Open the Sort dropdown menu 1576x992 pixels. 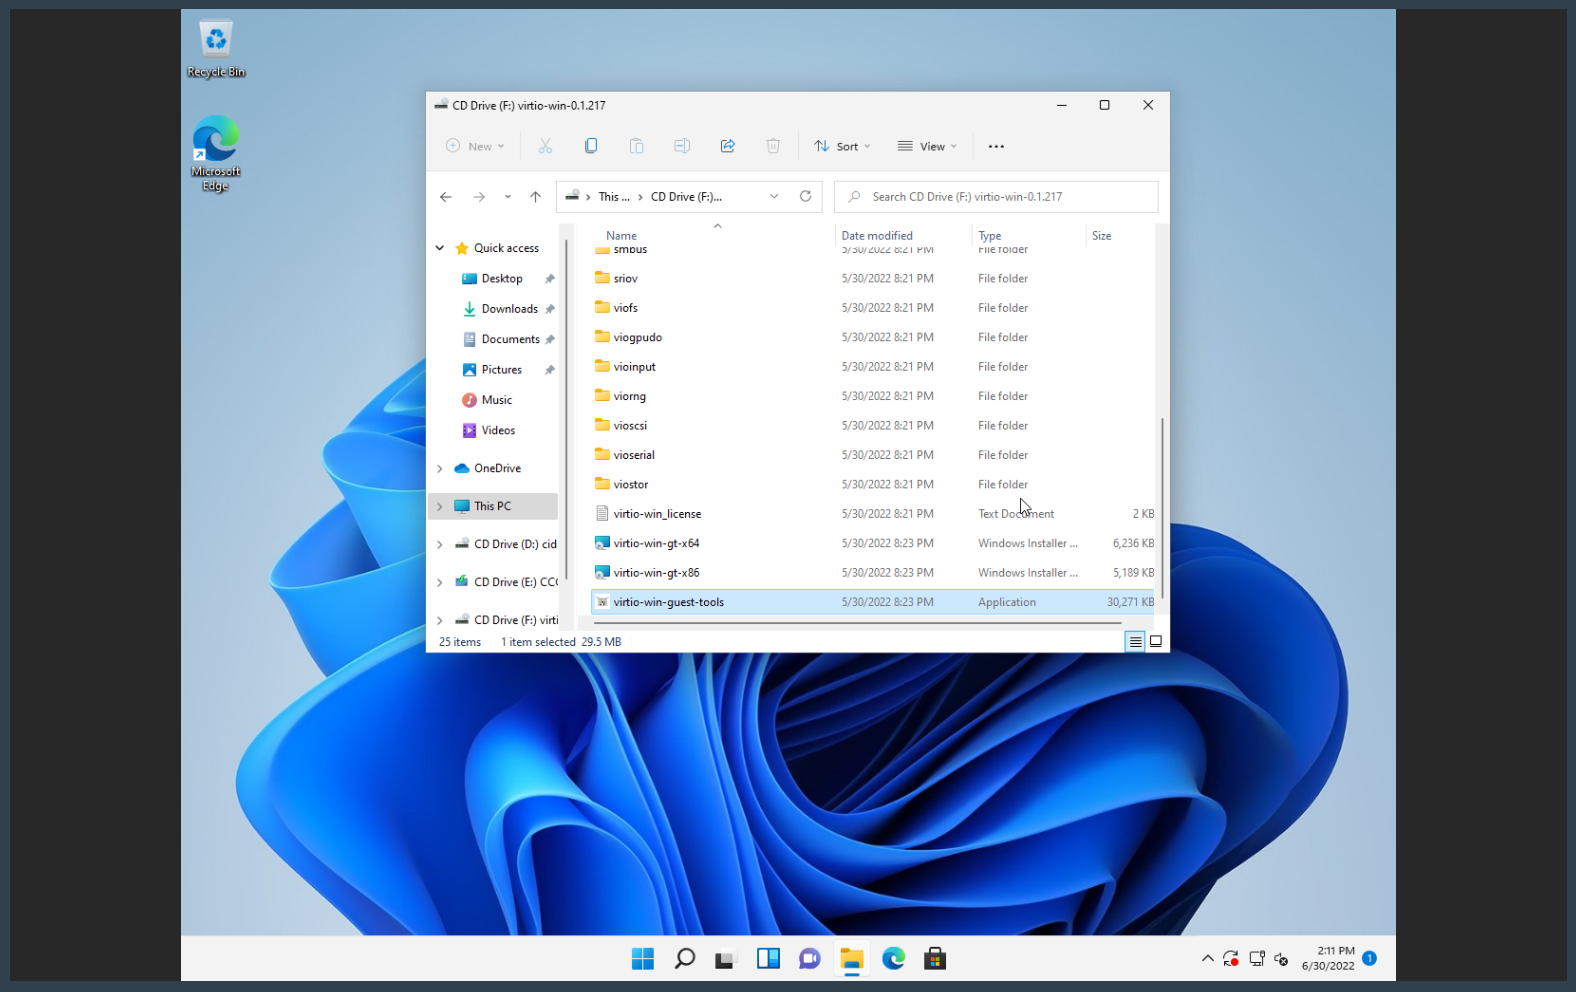point(842,146)
